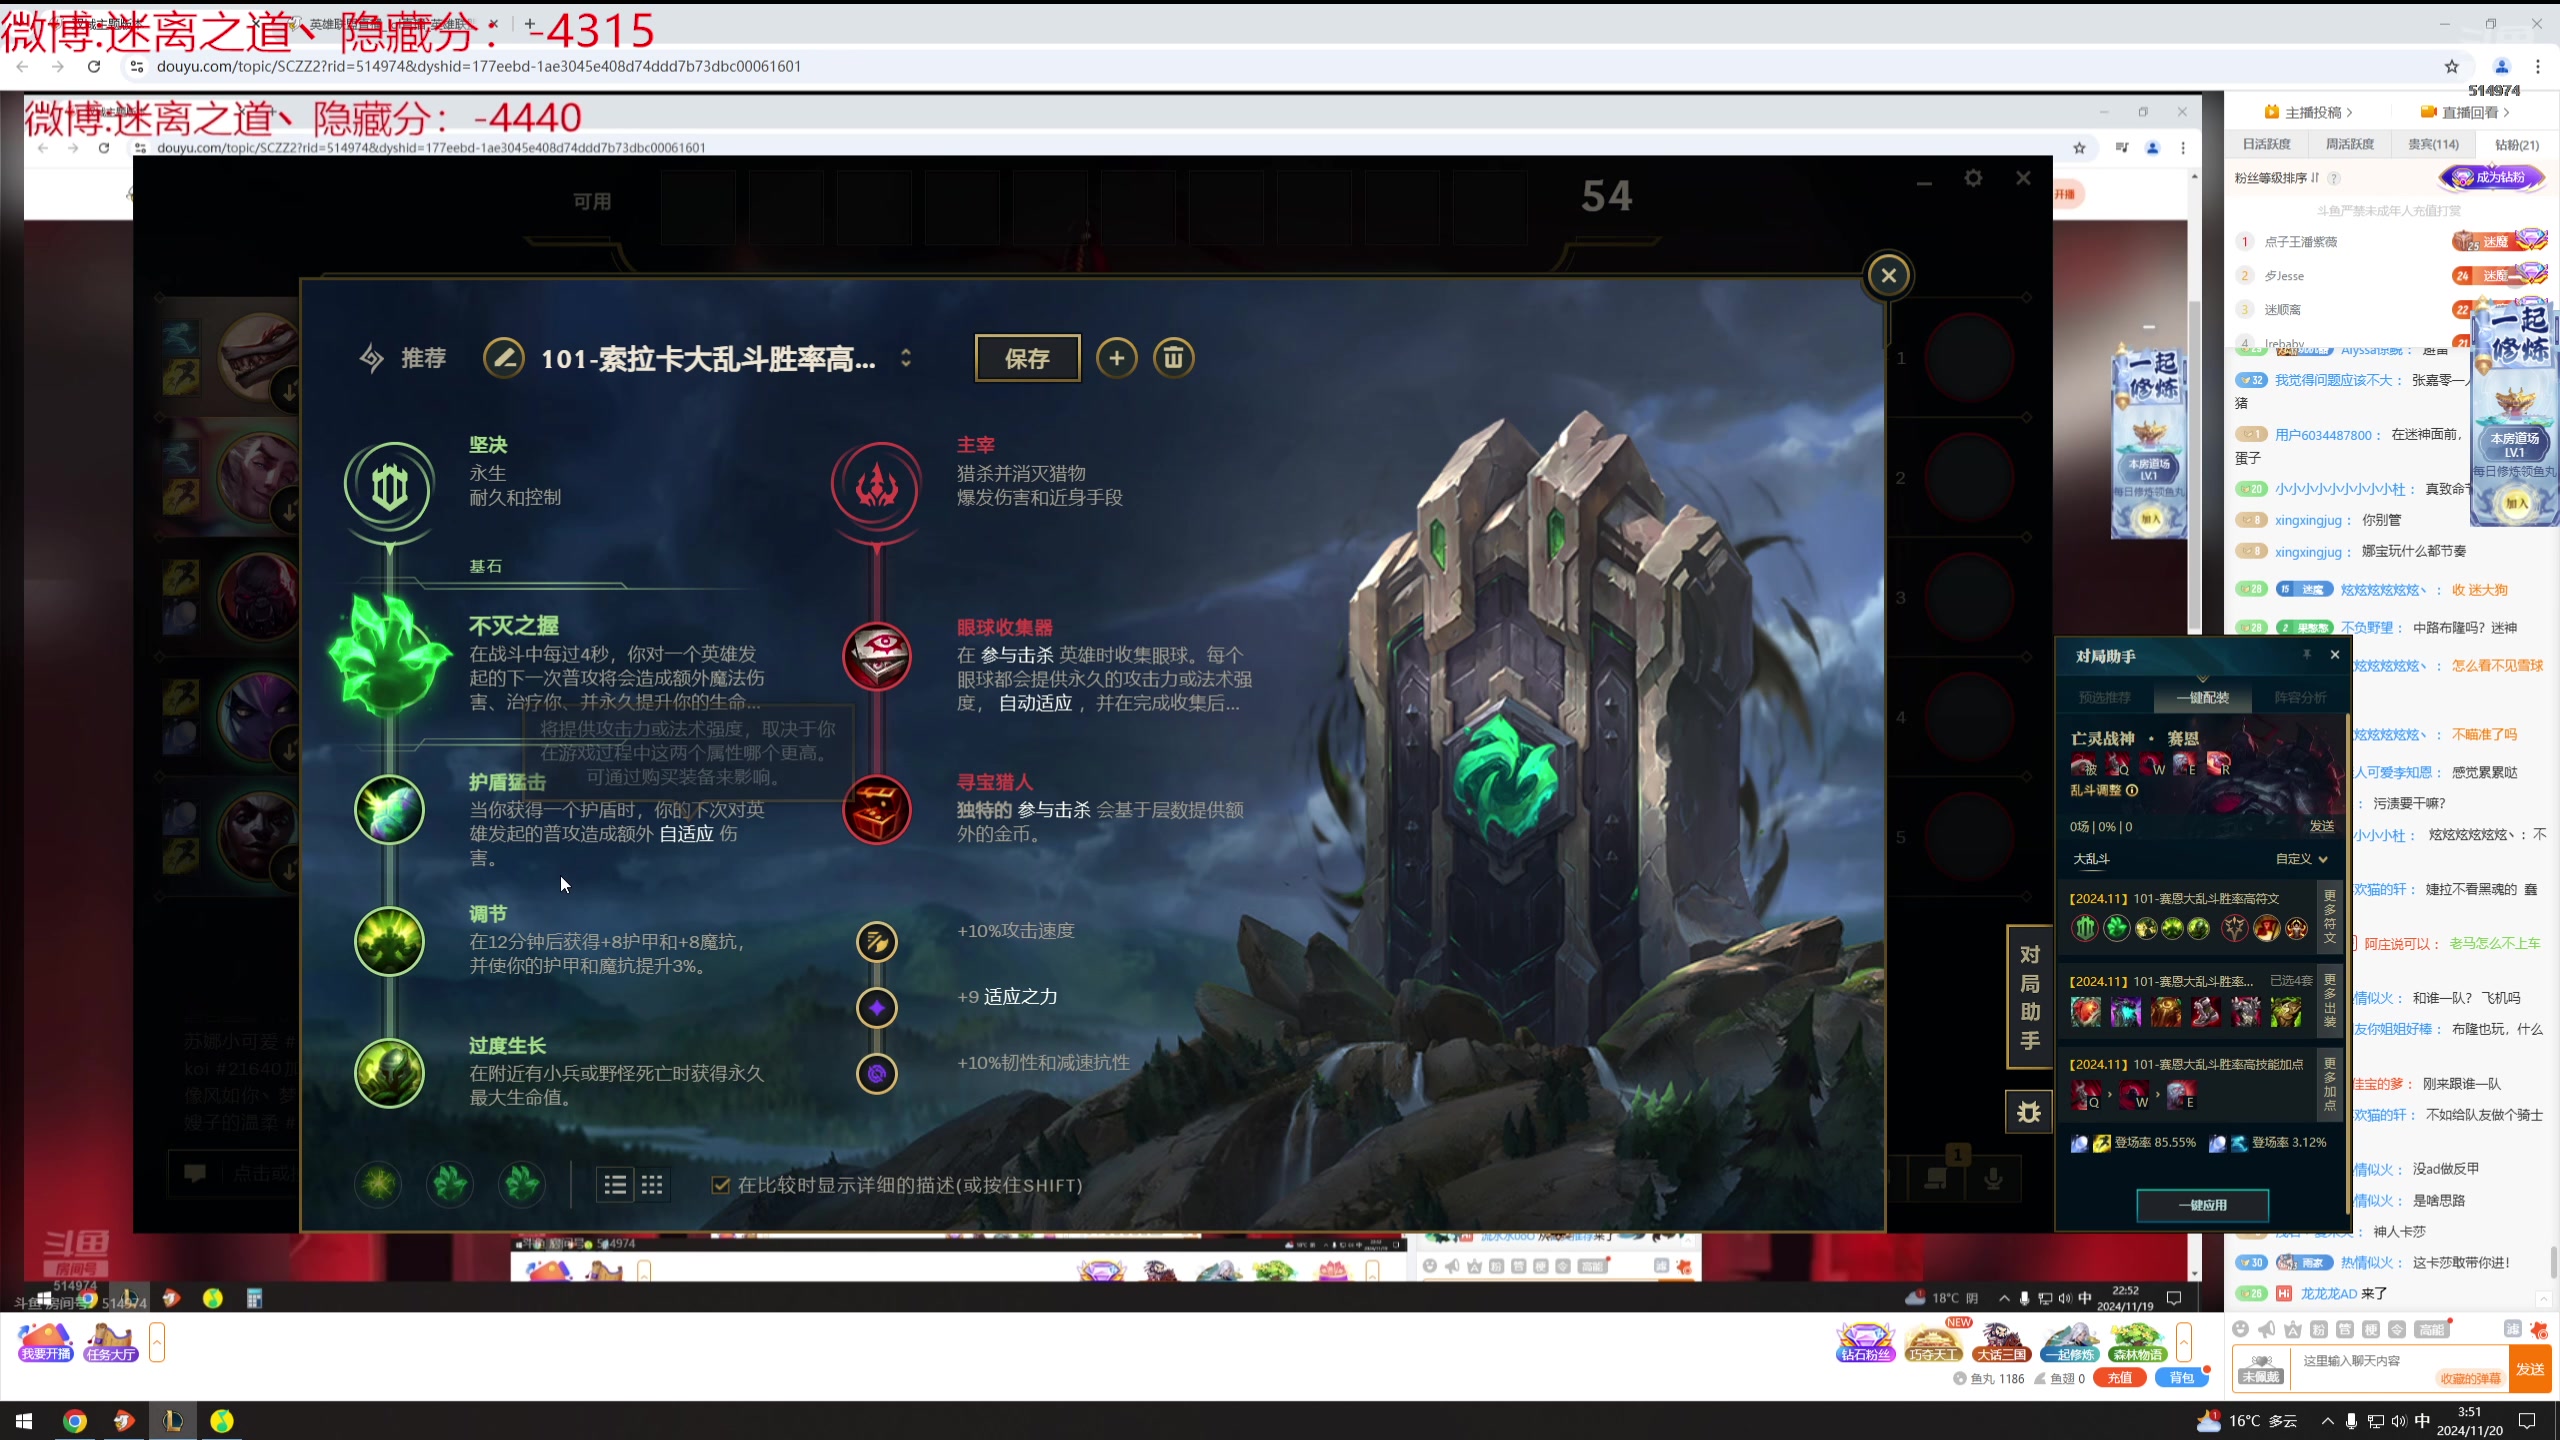Open the 直播回看 link
Image resolution: width=2560 pixels, height=1440 pixels.
2465,112
